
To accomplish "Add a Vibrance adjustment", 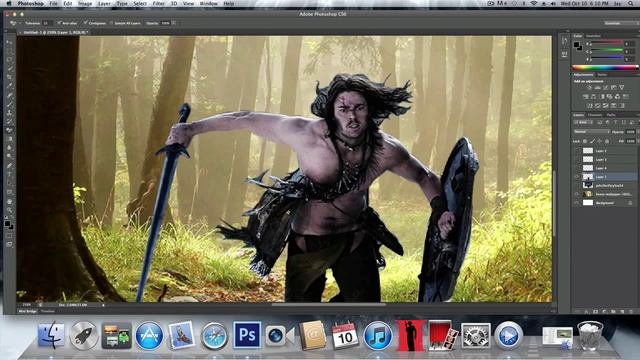I will [621, 88].
